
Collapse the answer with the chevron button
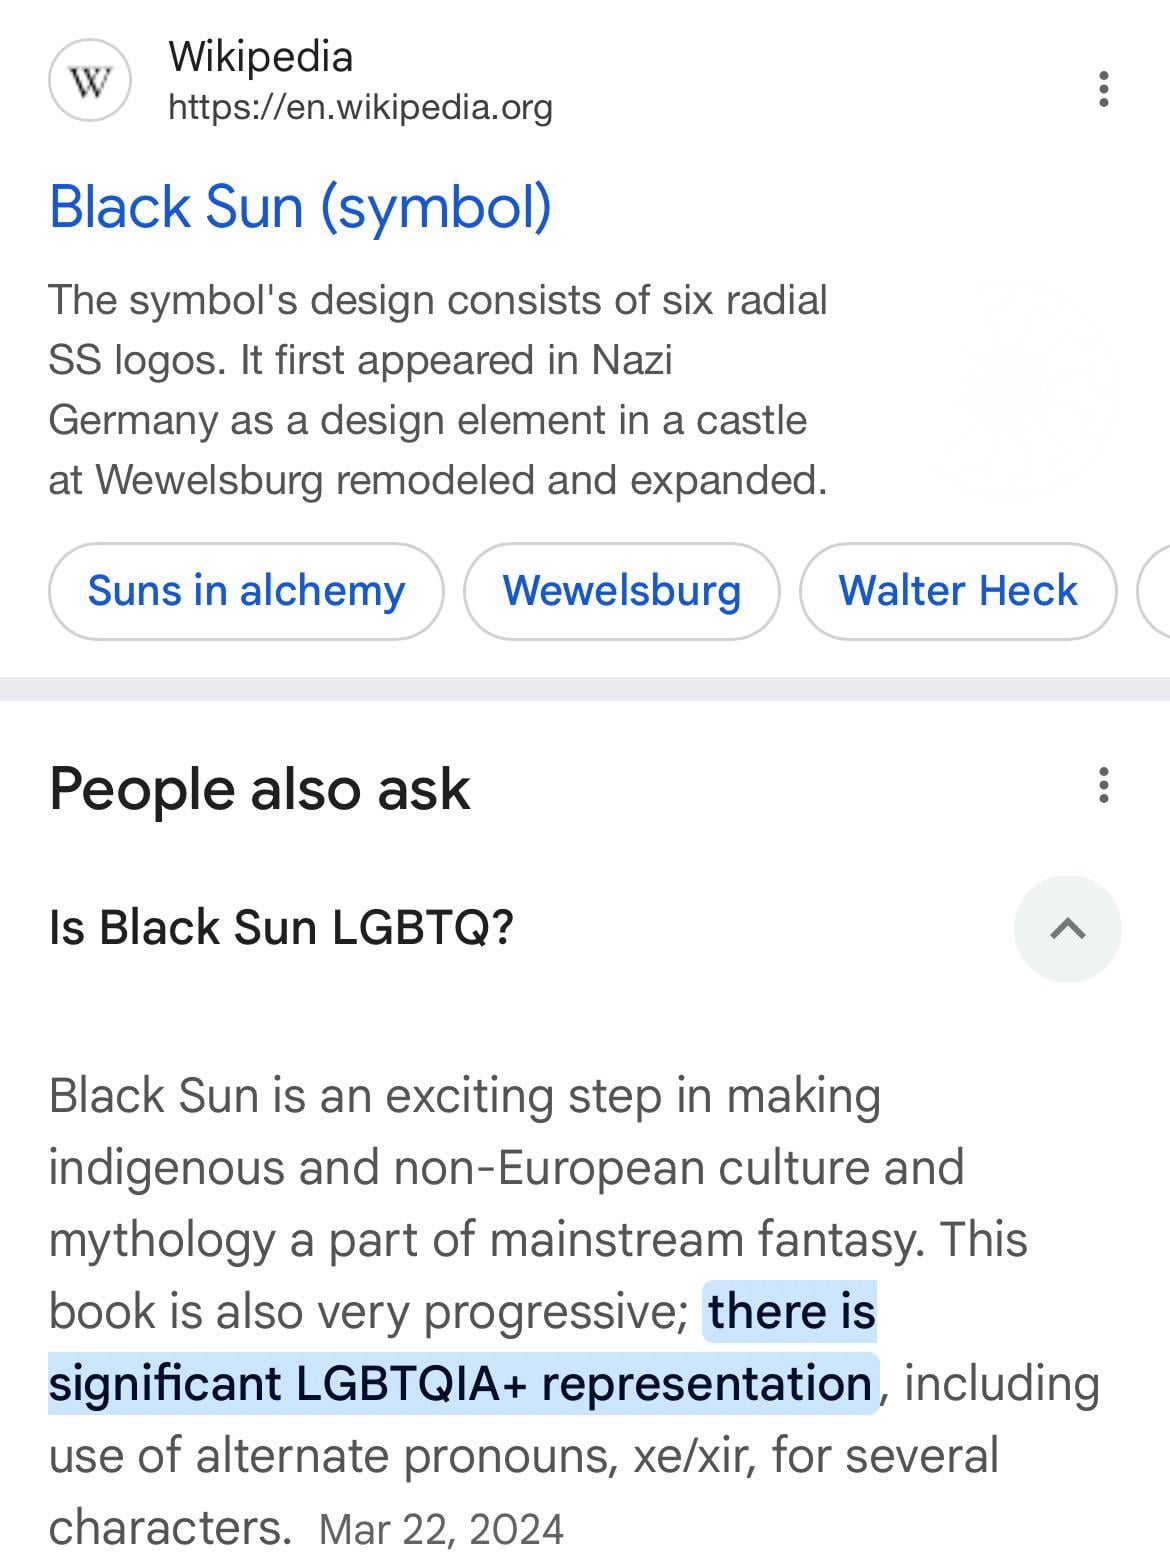click(x=1067, y=929)
